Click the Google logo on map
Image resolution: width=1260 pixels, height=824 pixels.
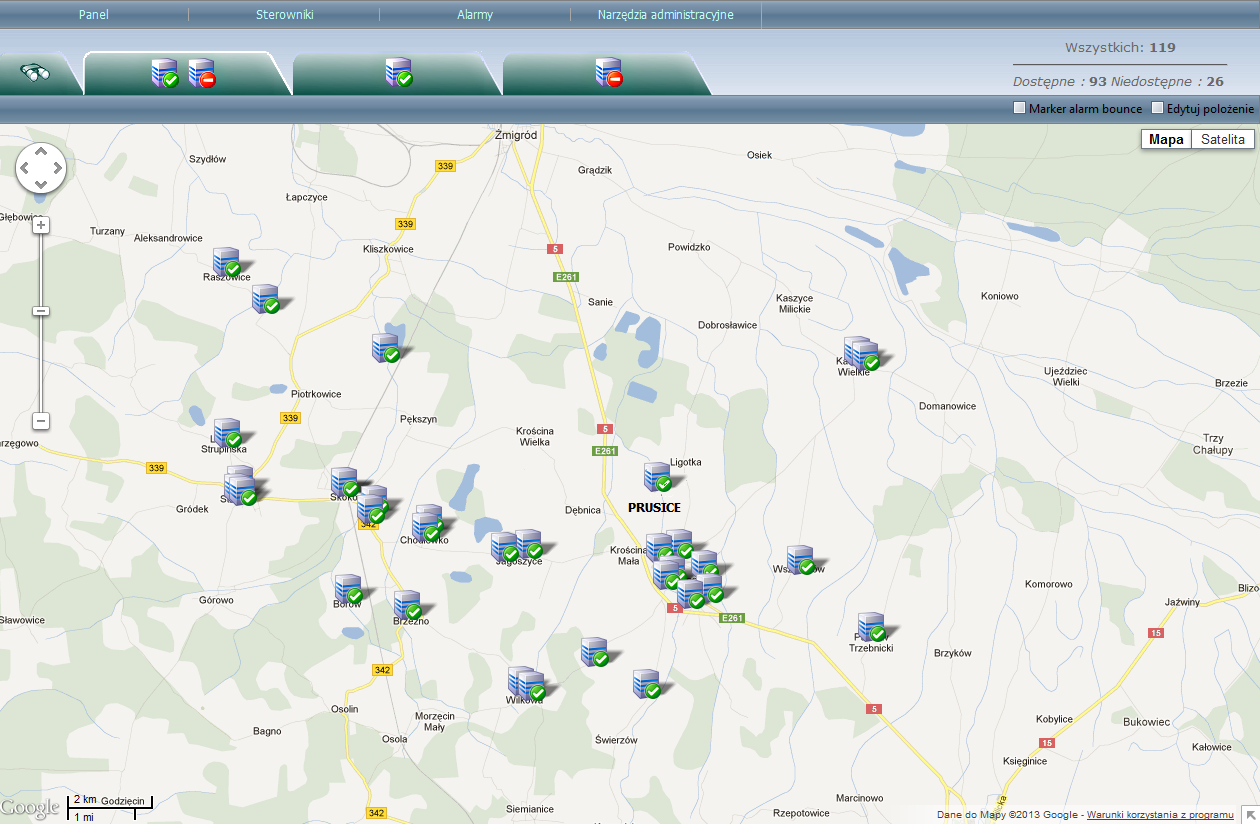click(30, 808)
